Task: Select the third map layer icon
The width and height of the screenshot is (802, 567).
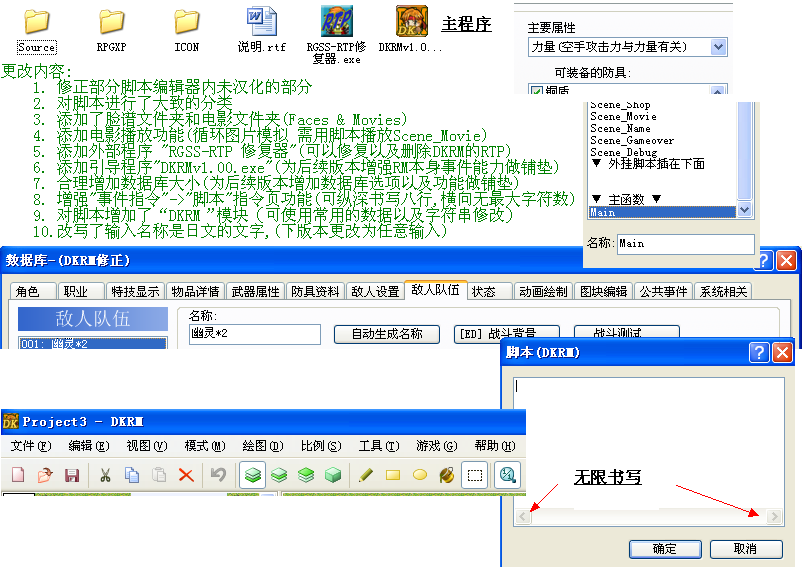Action: pos(306,475)
